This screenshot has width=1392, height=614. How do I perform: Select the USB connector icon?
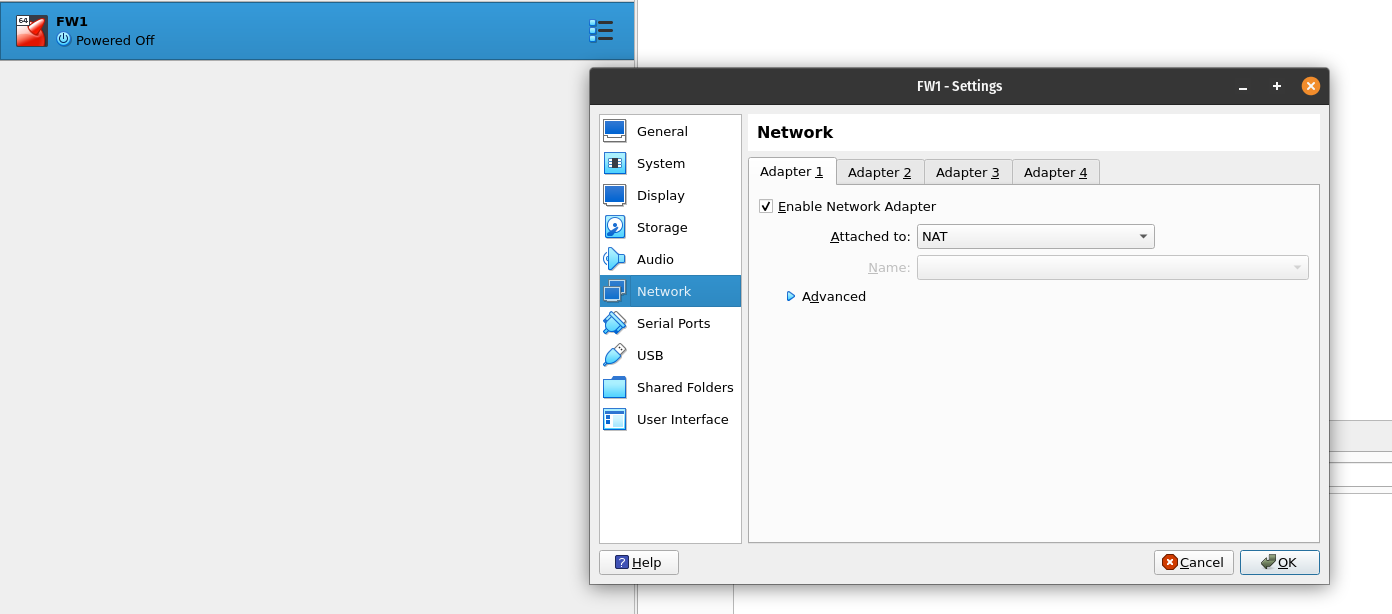(614, 355)
